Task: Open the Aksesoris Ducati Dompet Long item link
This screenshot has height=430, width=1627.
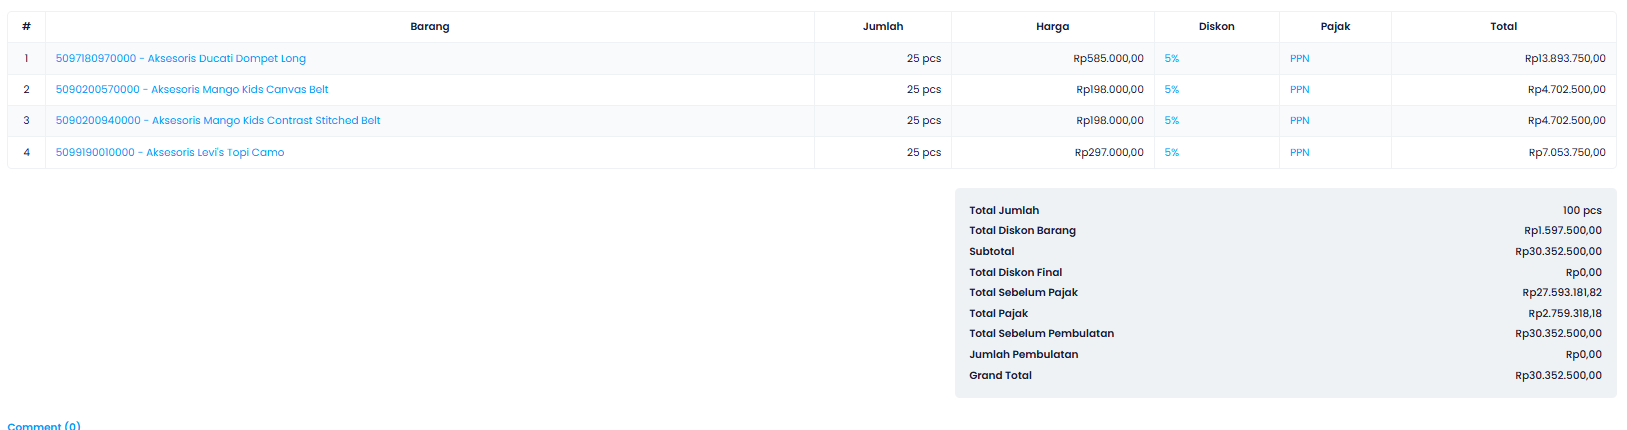Action: 180,59
